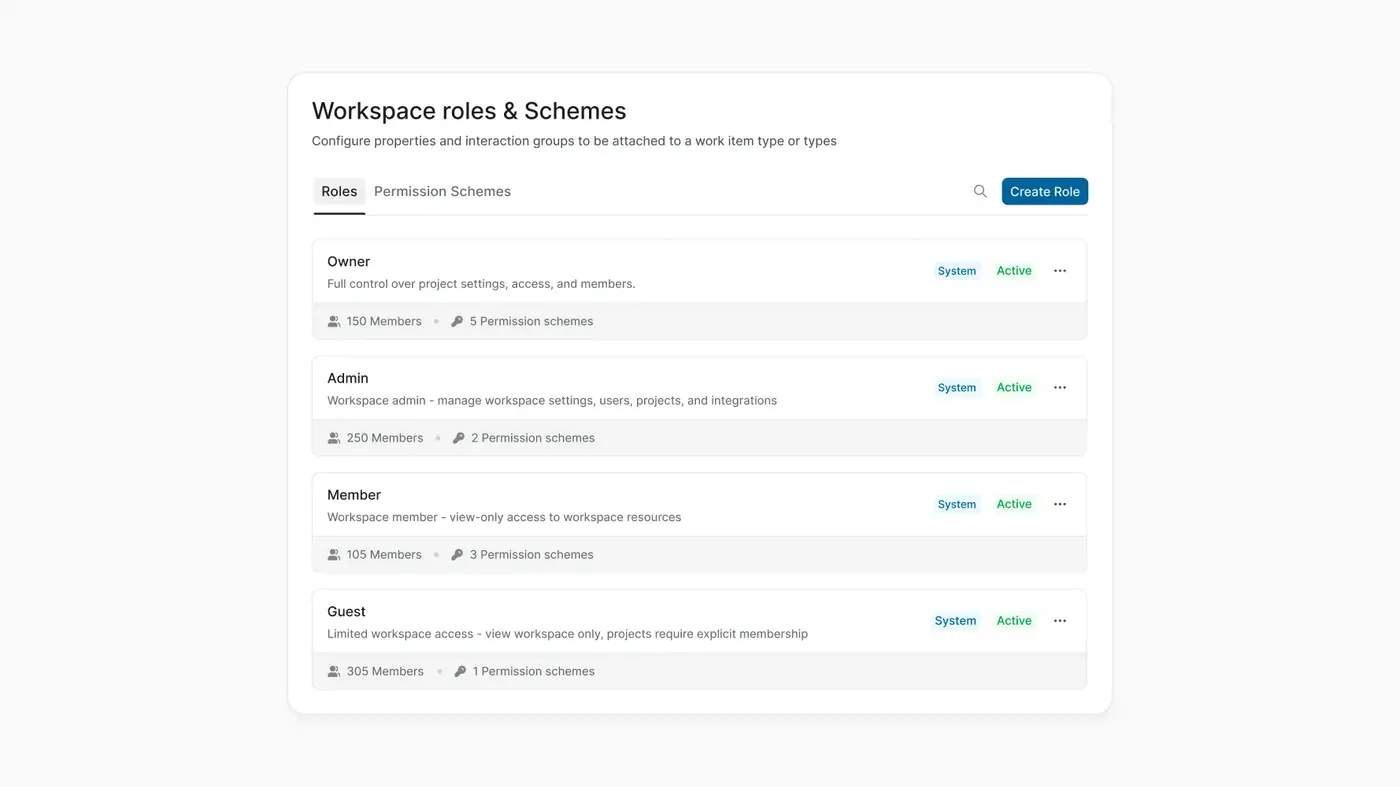The width and height of the screenshot is (1400, 787).
Task: Select the Member role title
Action: pos(354,495)
